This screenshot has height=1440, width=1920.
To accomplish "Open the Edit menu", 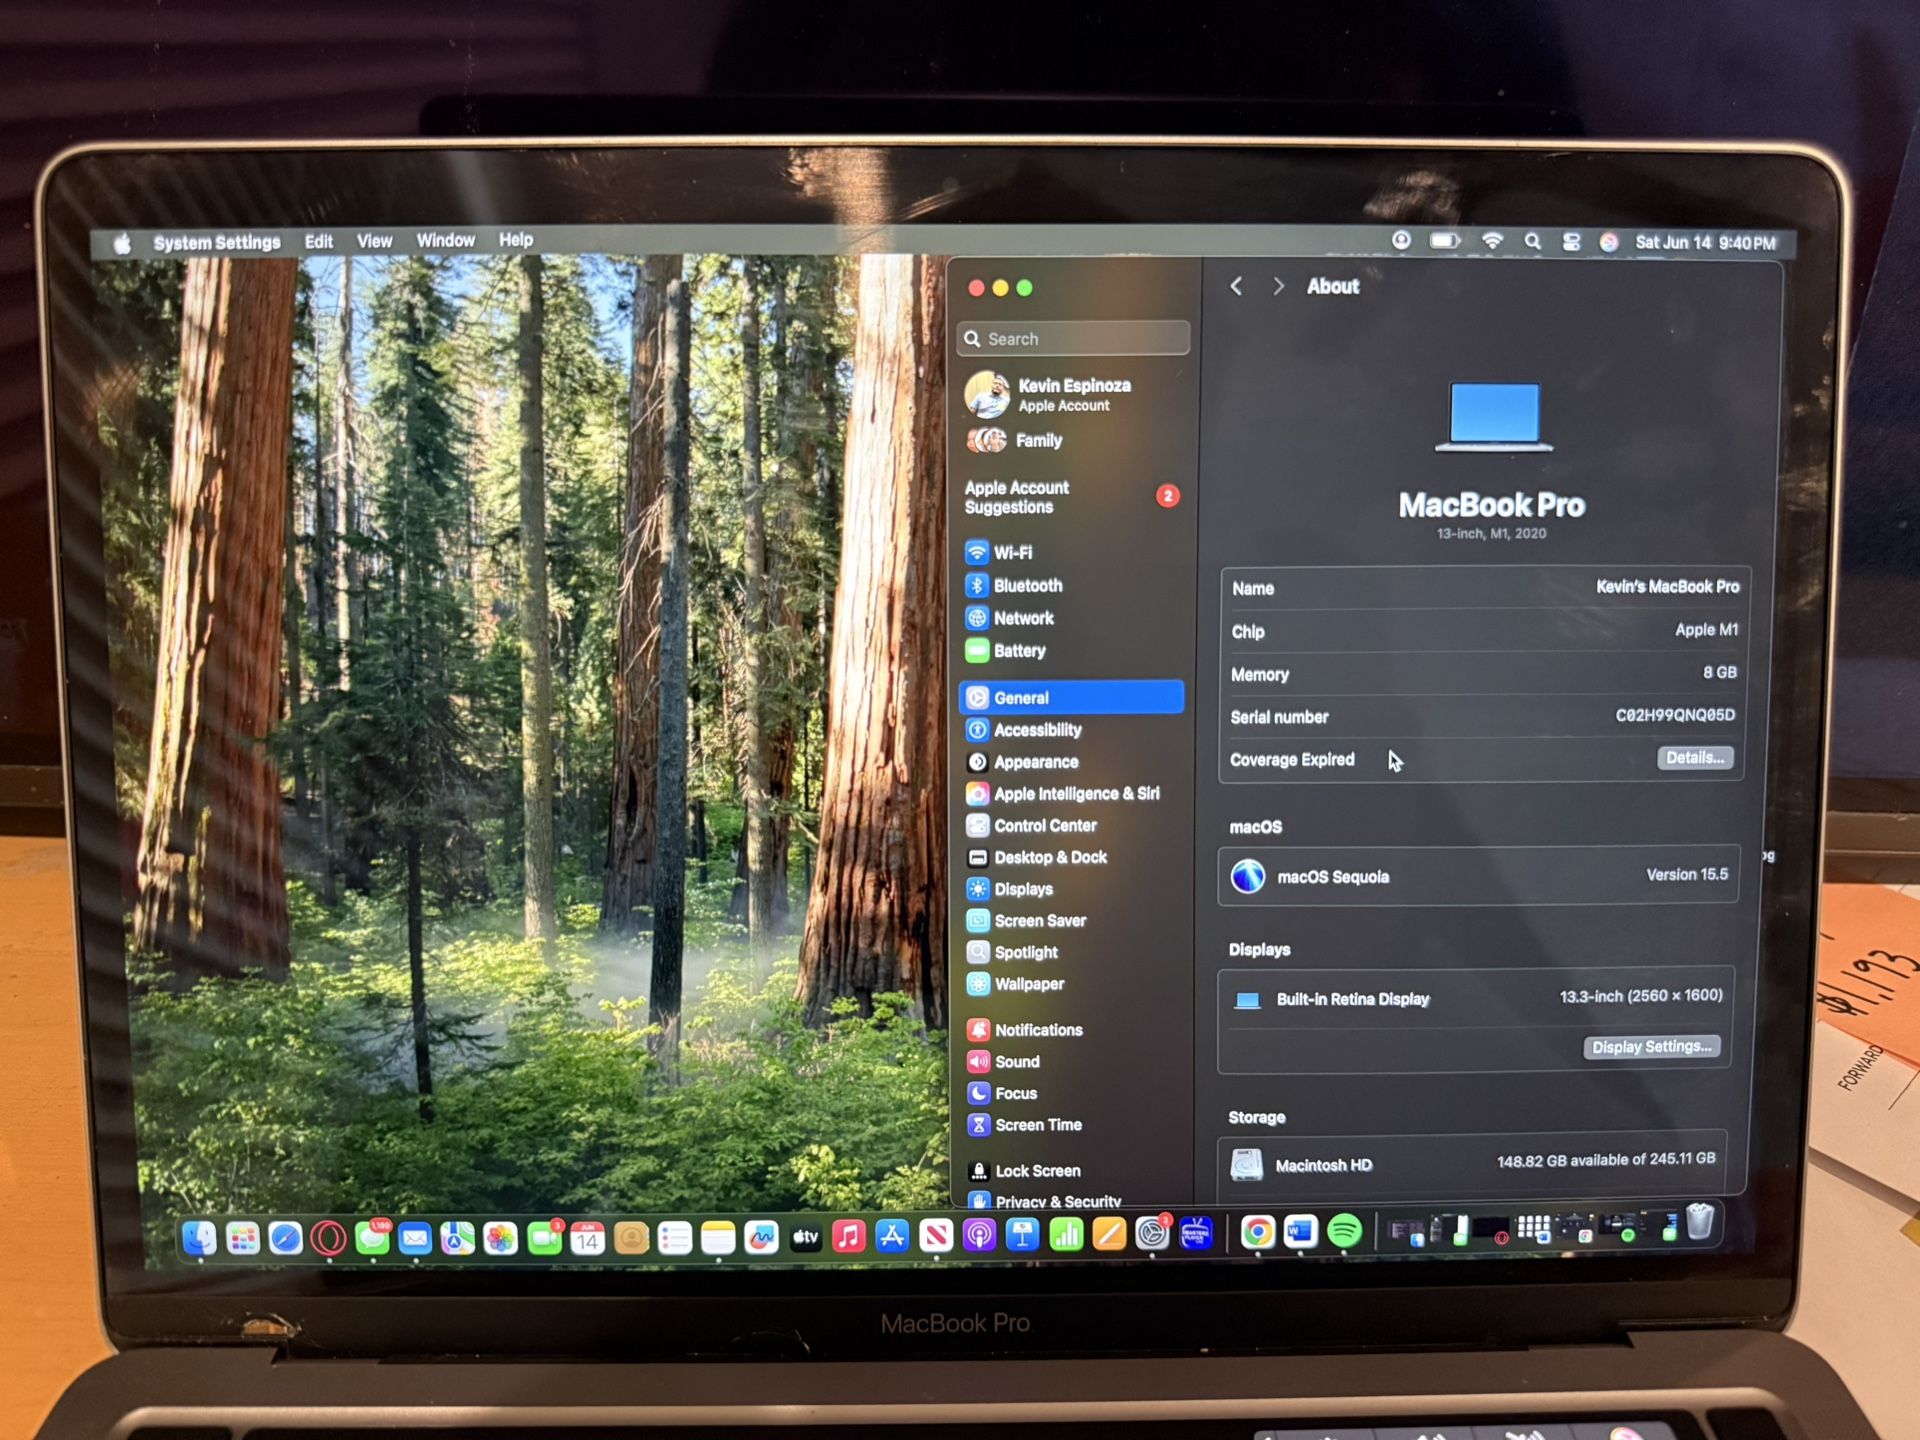I will click(x=319, y=241).
